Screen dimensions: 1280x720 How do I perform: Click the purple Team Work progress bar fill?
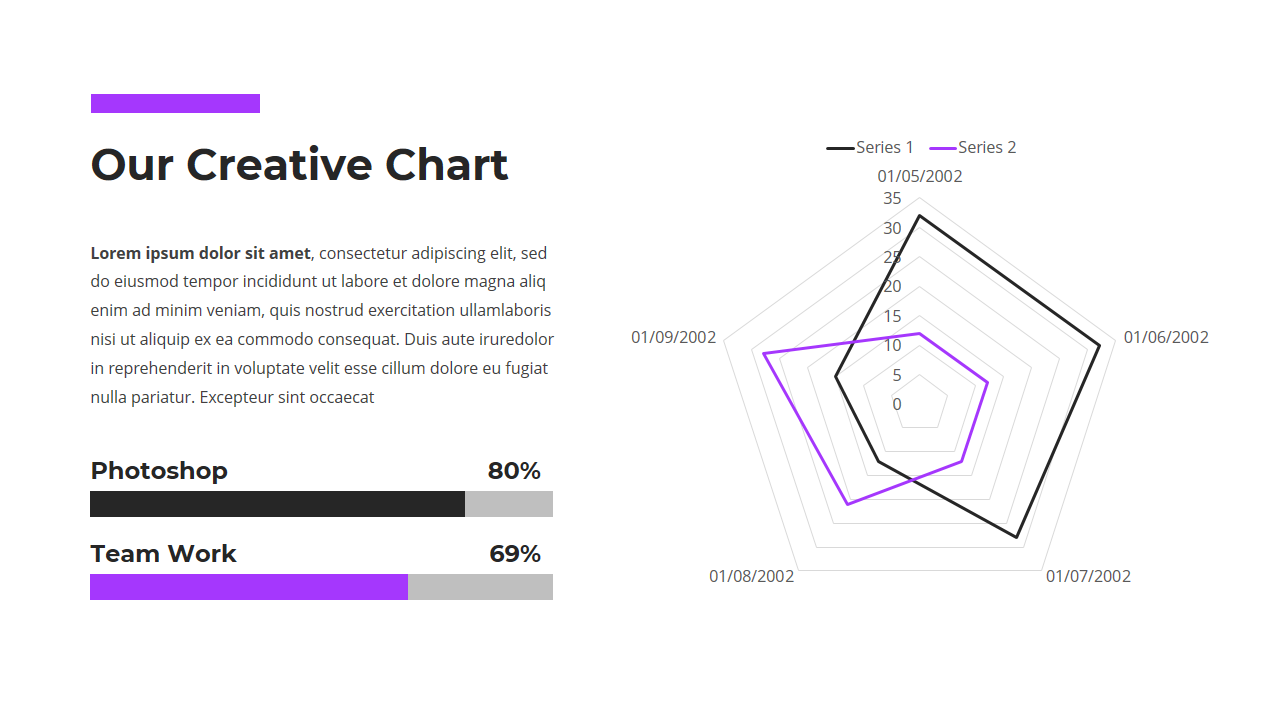(x=249, y=587)
